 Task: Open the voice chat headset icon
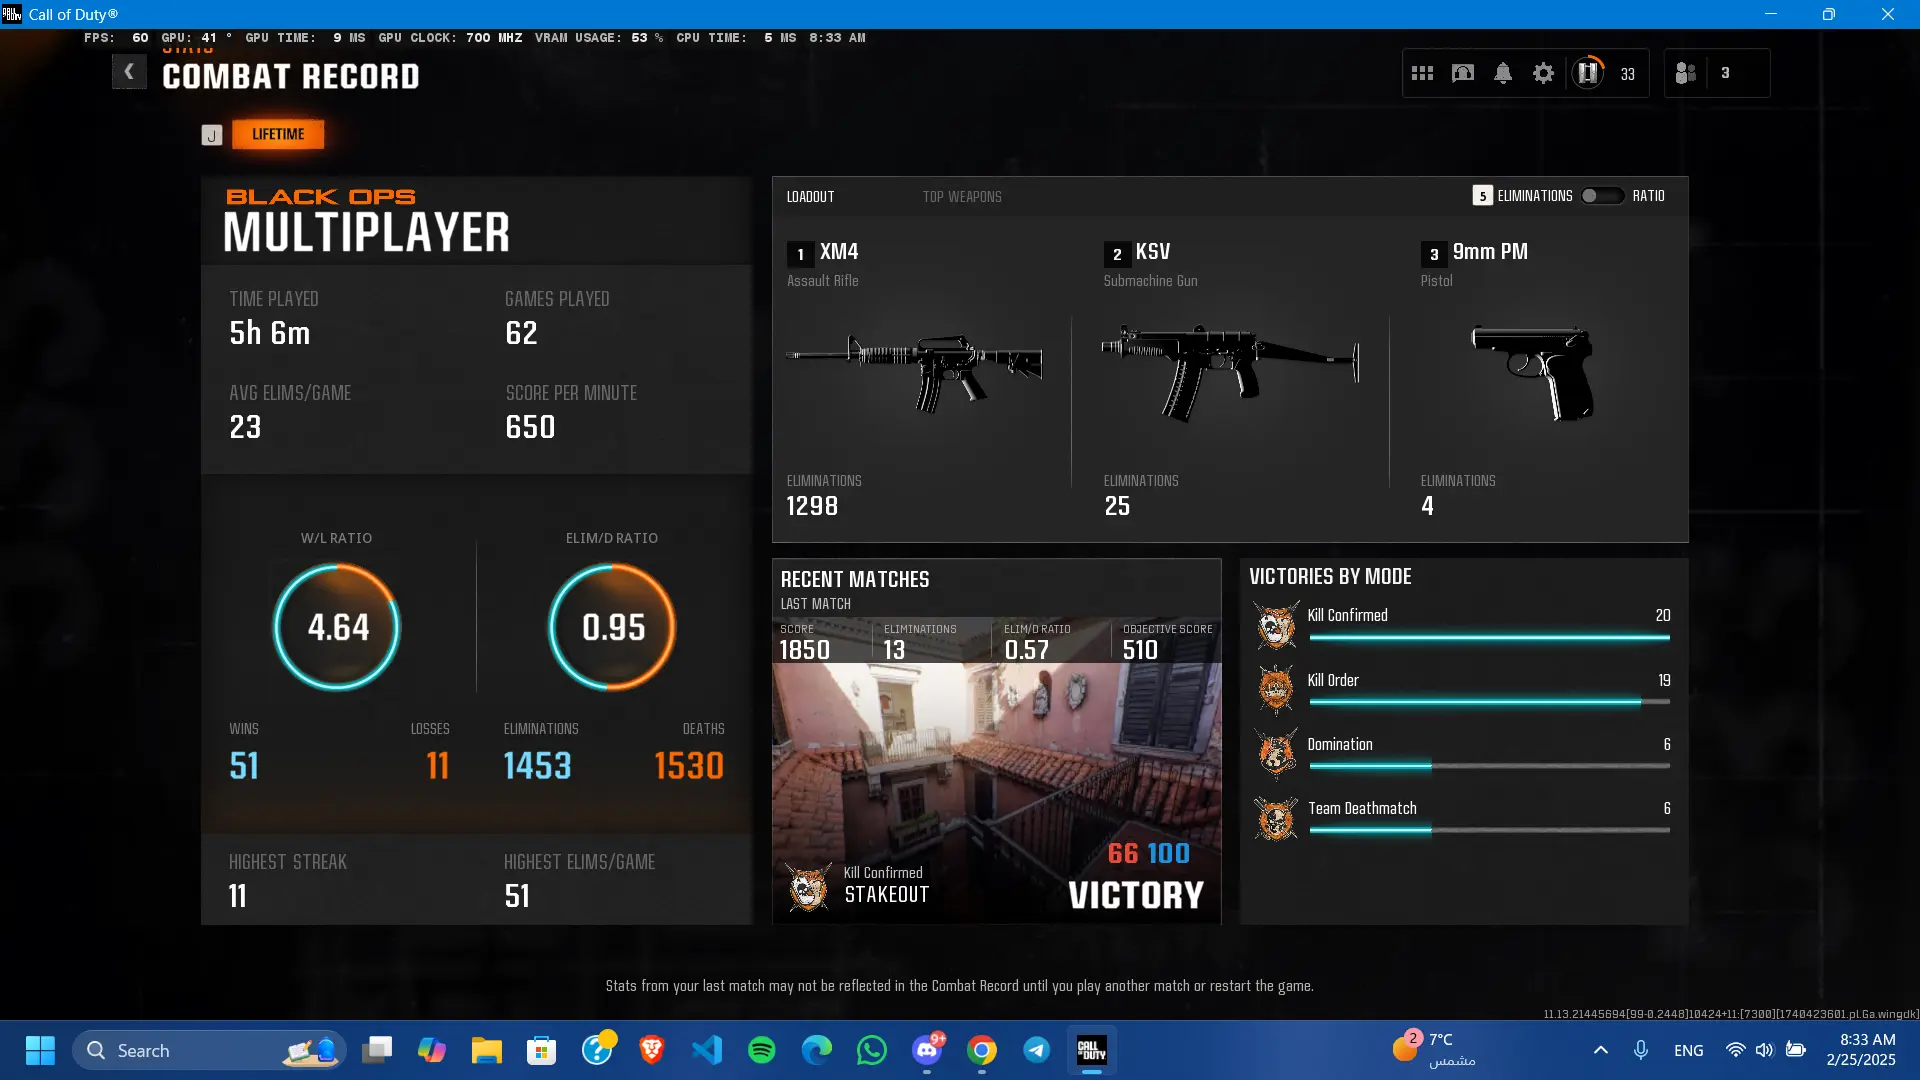[1462, 73]
